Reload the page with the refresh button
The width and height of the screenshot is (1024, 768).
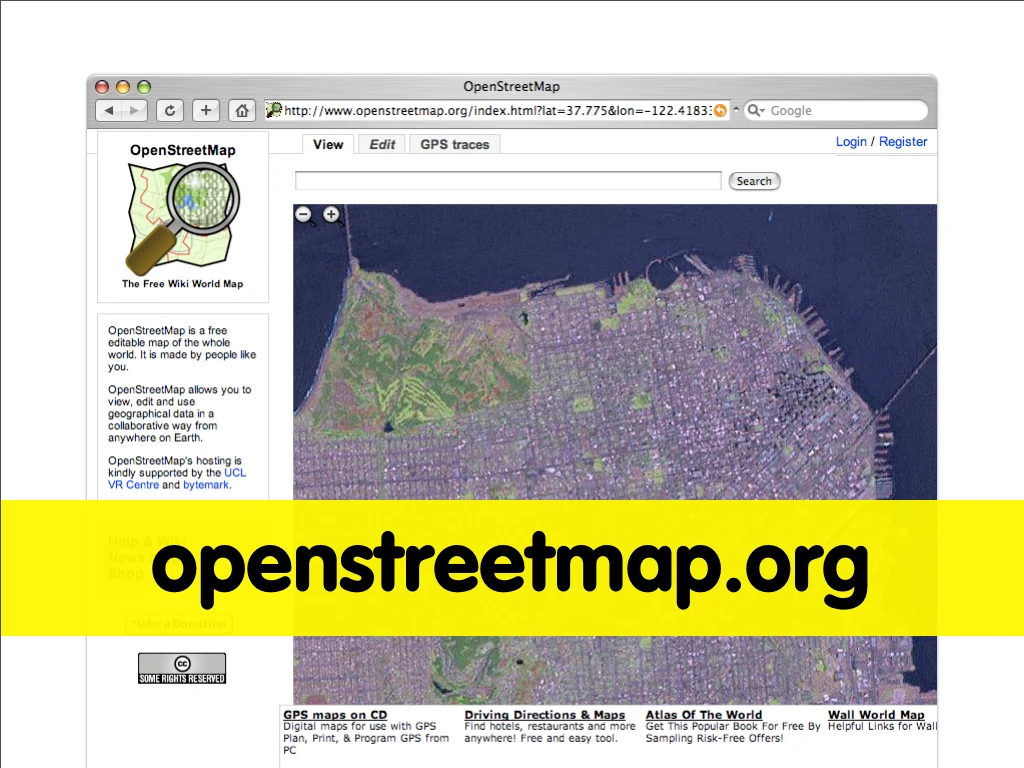[170, 110]
